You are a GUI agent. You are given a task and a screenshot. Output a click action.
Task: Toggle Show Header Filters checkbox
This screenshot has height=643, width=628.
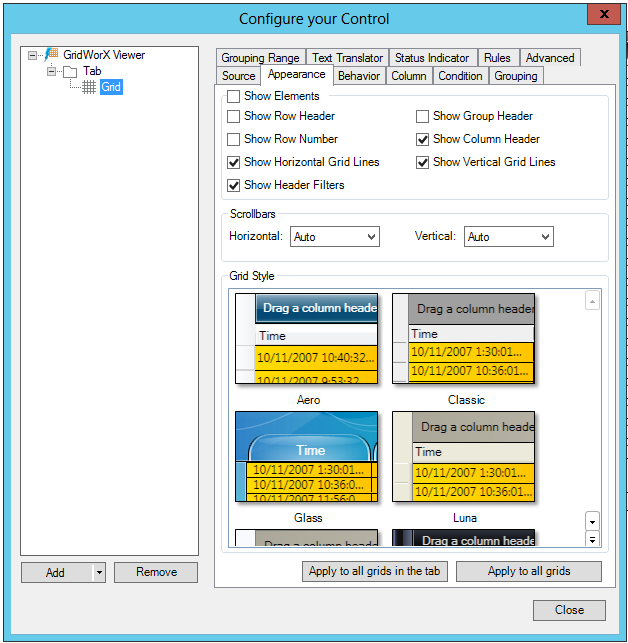click(234, 185)
